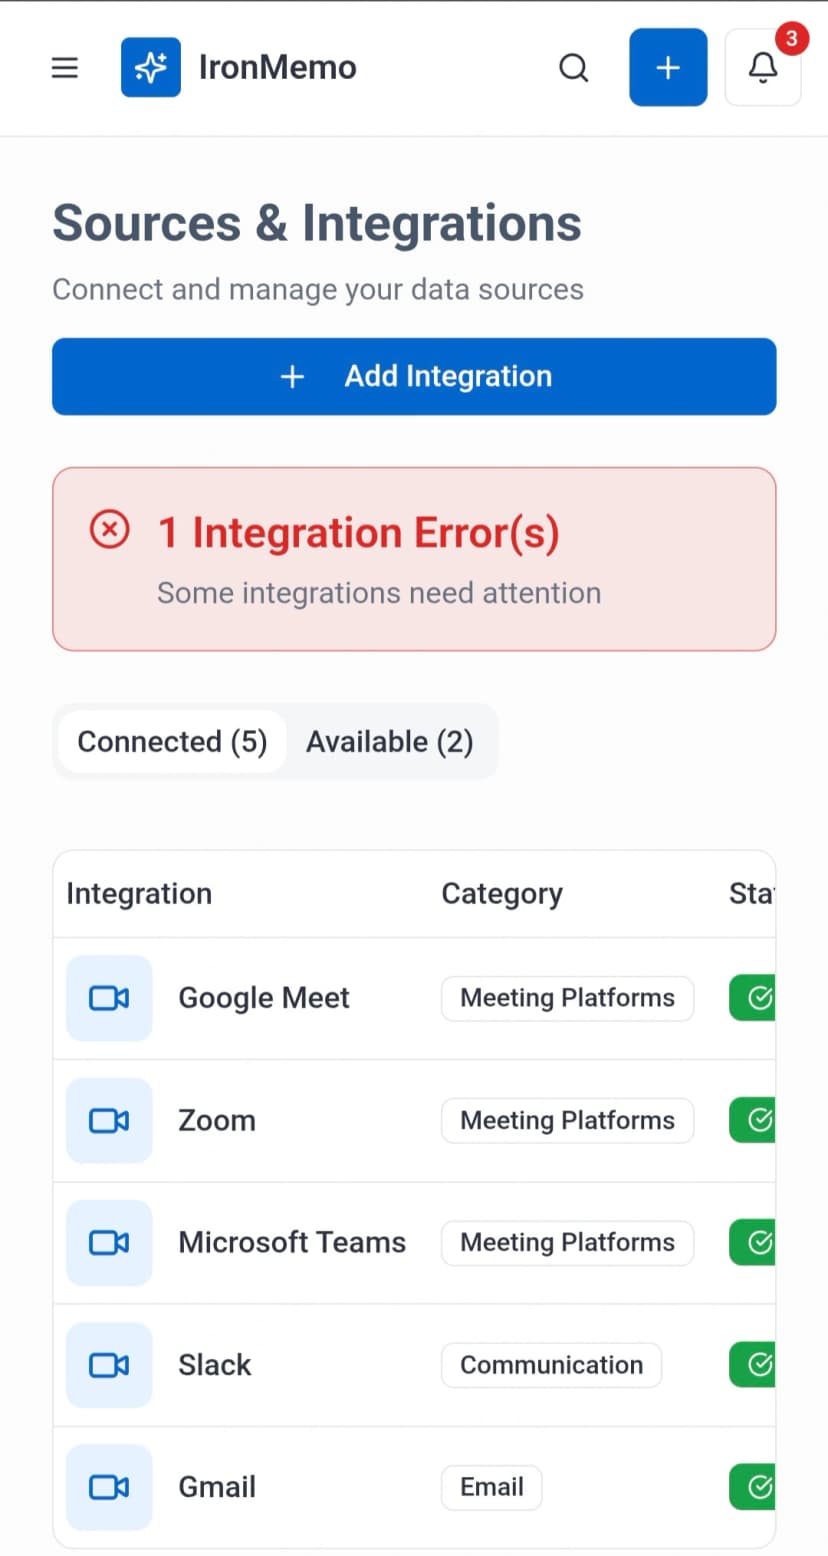
Task: Open the search magnifier icon
Action: pos(573,68)
